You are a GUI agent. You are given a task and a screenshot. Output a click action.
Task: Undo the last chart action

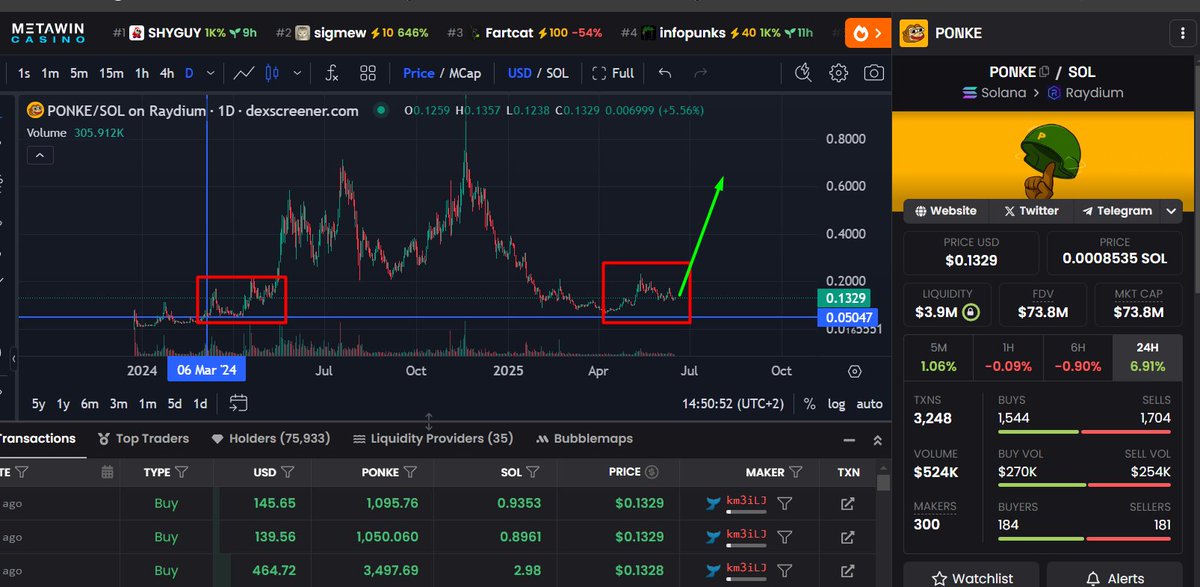pyautogui.click(x=665, y=73)
